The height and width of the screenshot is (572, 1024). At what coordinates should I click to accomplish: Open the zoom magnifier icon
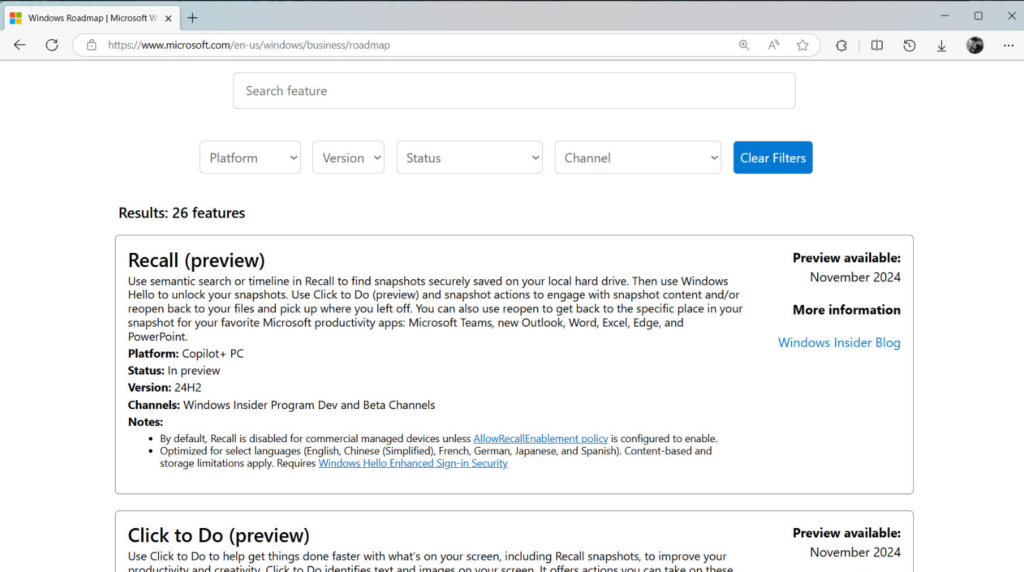point(743,45)
